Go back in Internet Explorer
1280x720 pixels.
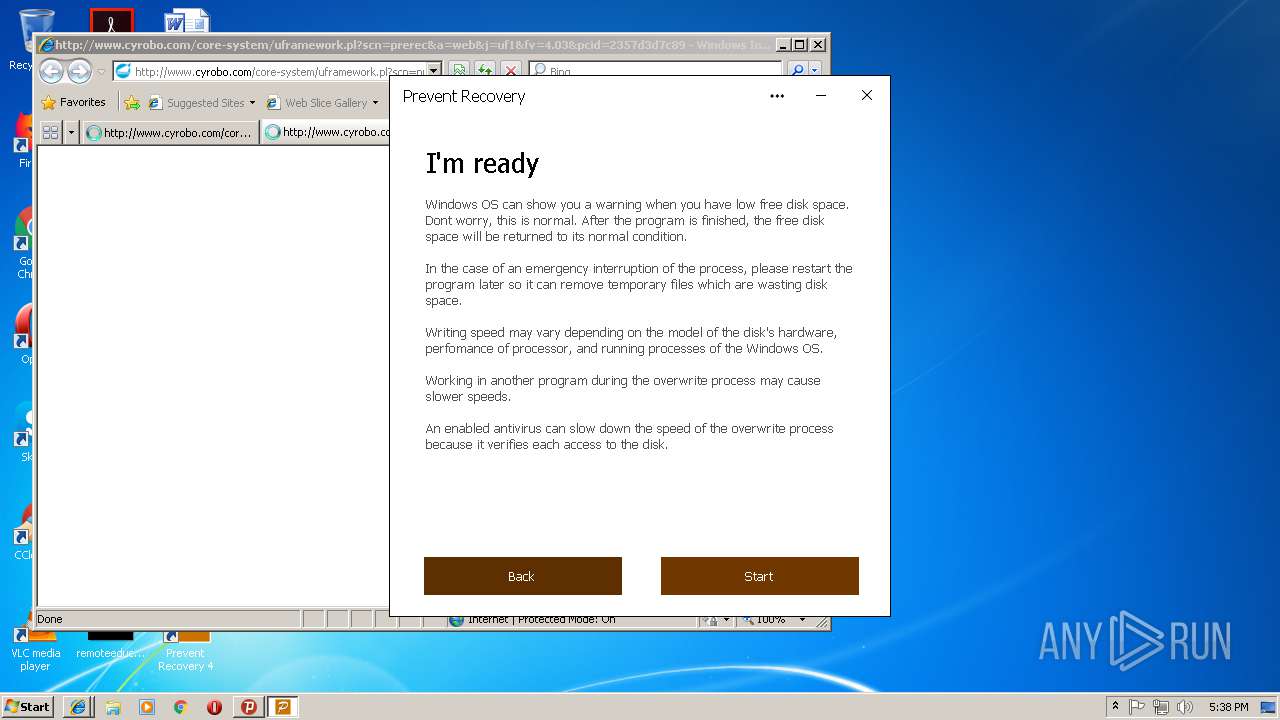coord(51,71)
